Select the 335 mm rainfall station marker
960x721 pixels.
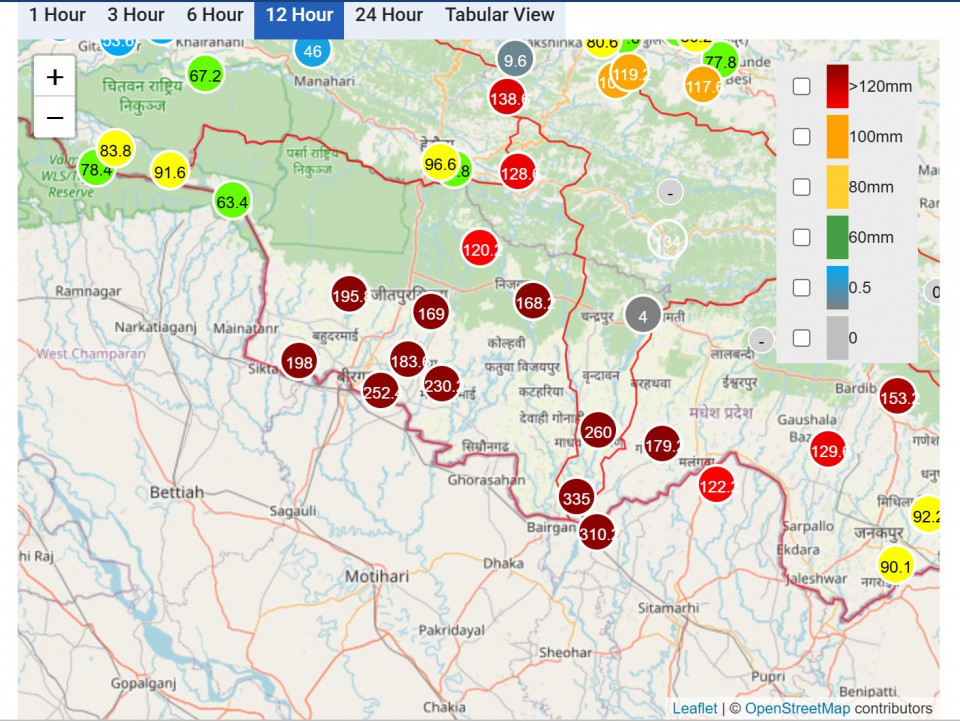click(x=576, y=497)
